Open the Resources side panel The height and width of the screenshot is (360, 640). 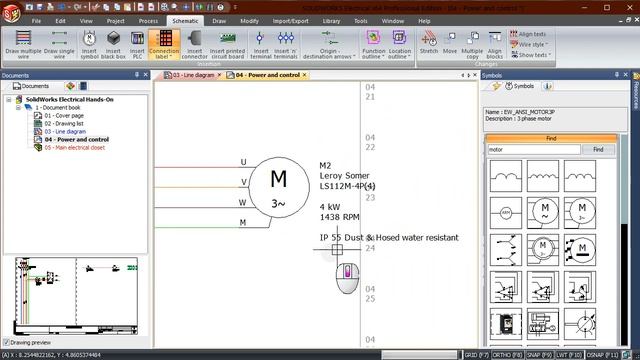pos(636,92)
